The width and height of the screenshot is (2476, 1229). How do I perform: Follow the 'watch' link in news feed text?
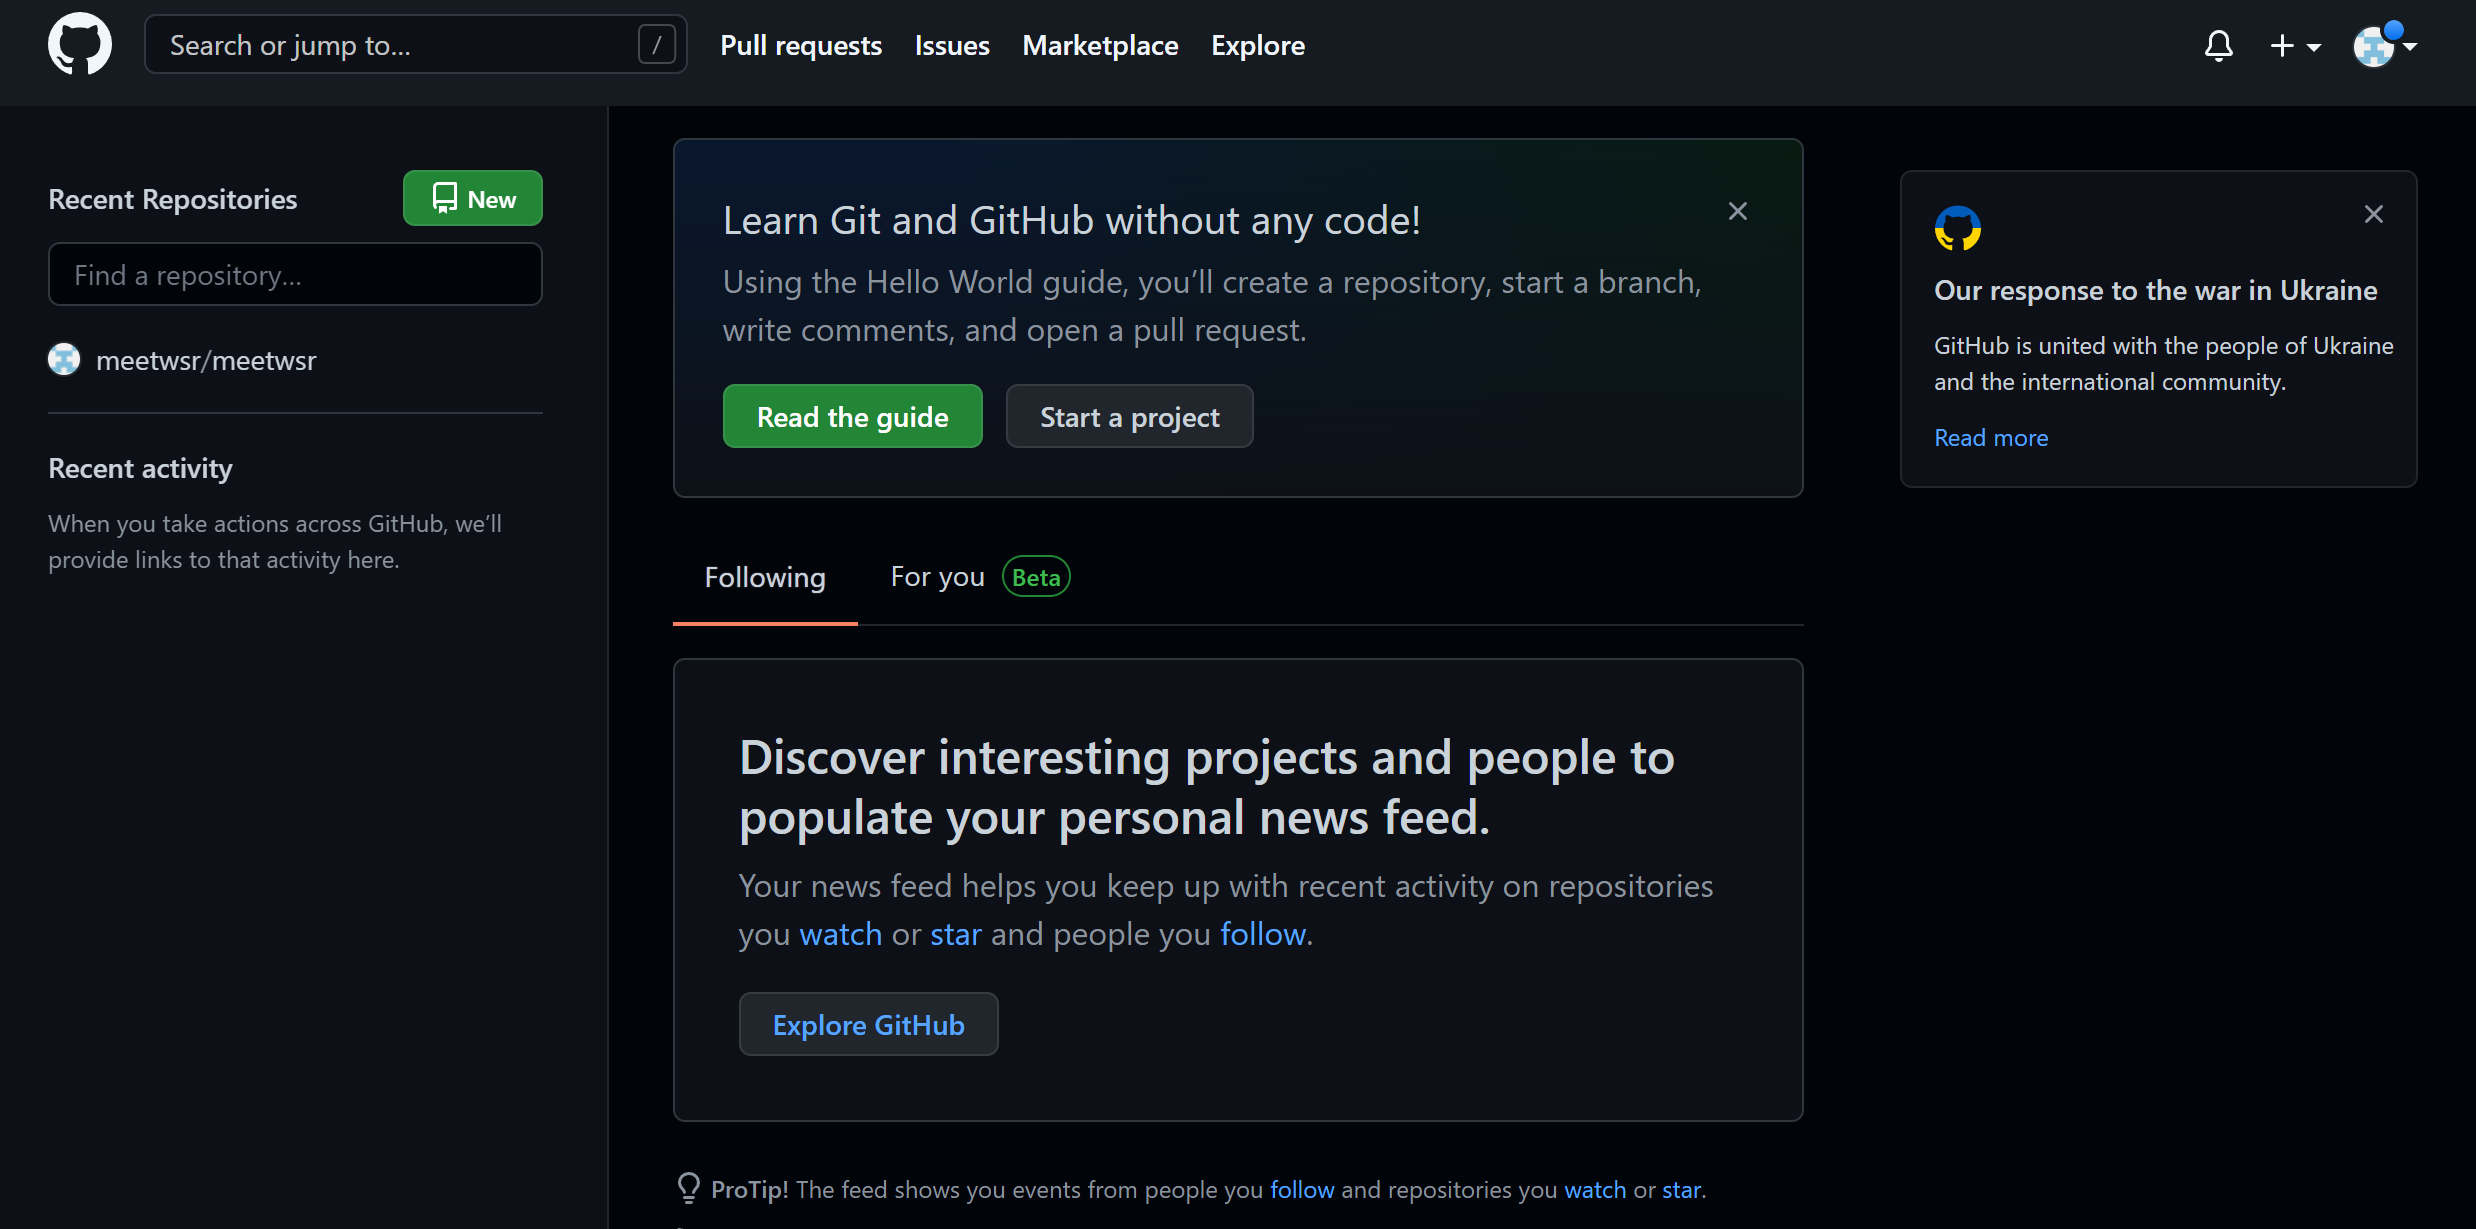click(841, 934)
